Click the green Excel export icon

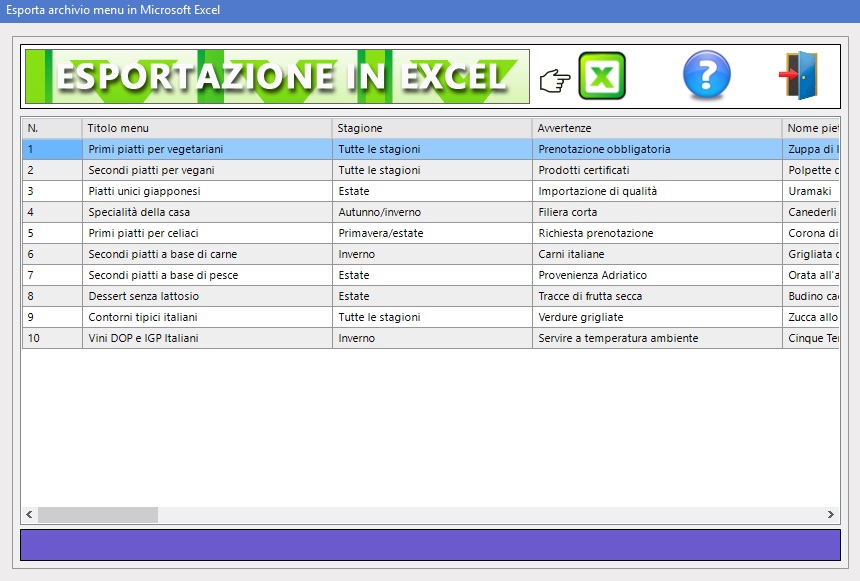(x=602, y=76)
